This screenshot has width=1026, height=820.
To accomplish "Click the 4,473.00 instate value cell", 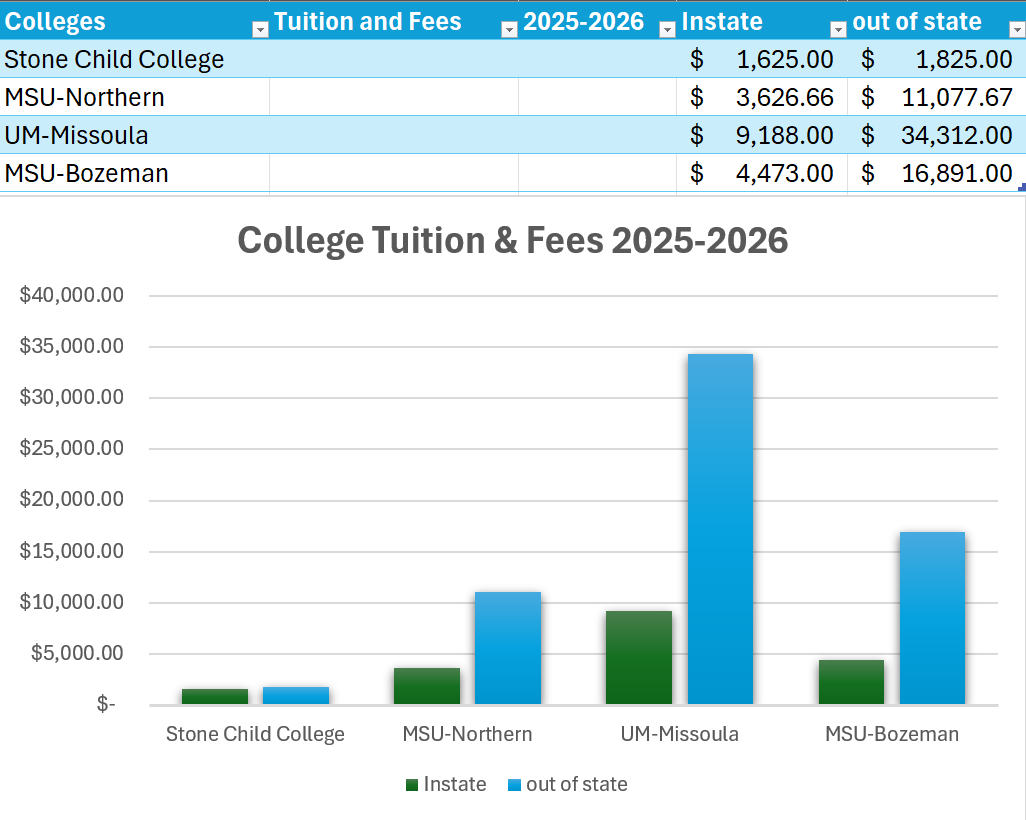I will point(762,173).
